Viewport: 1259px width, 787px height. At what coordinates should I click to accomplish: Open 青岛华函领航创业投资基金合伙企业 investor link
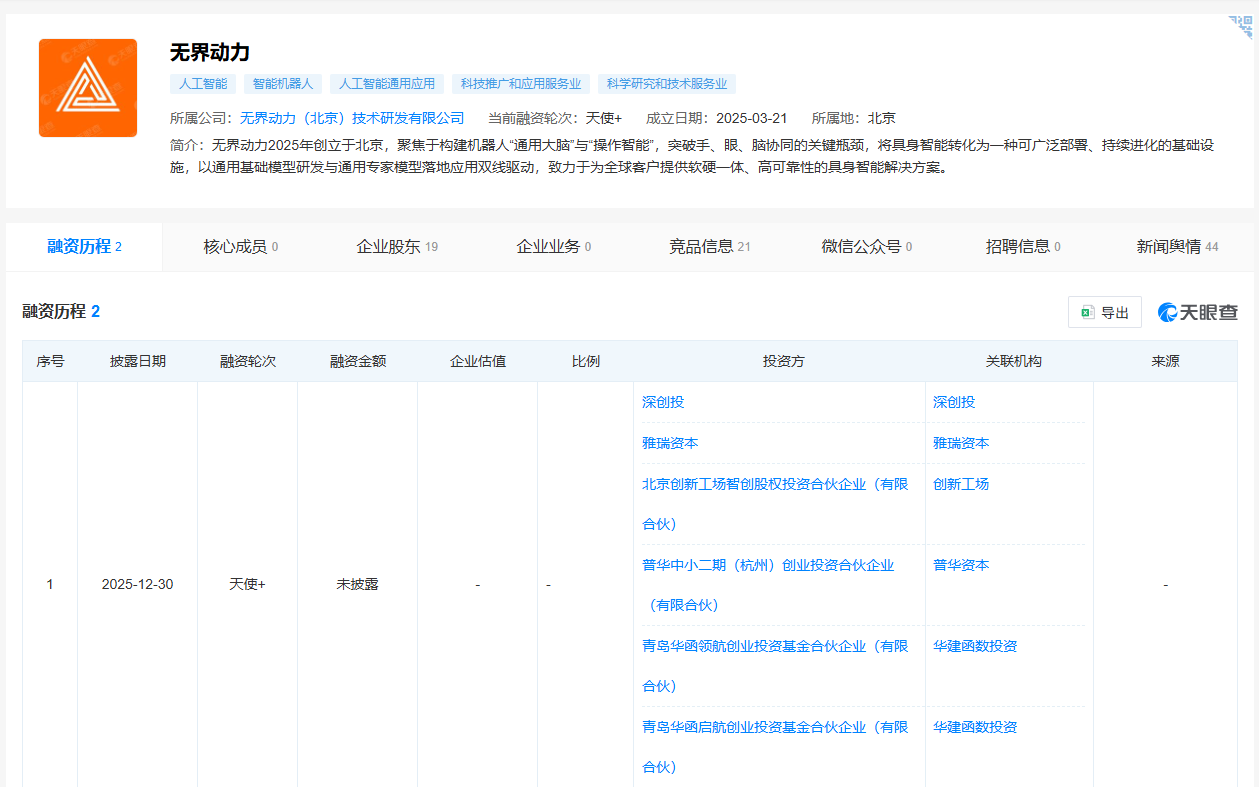tap(774, 646)
